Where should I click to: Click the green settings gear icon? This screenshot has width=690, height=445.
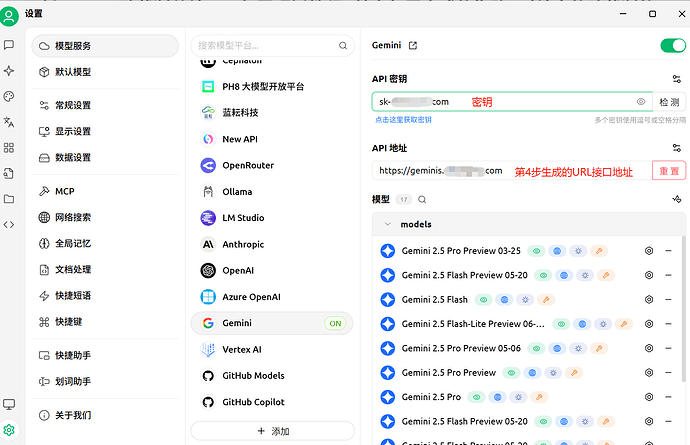pyautogui.click(x=9, y=430)
